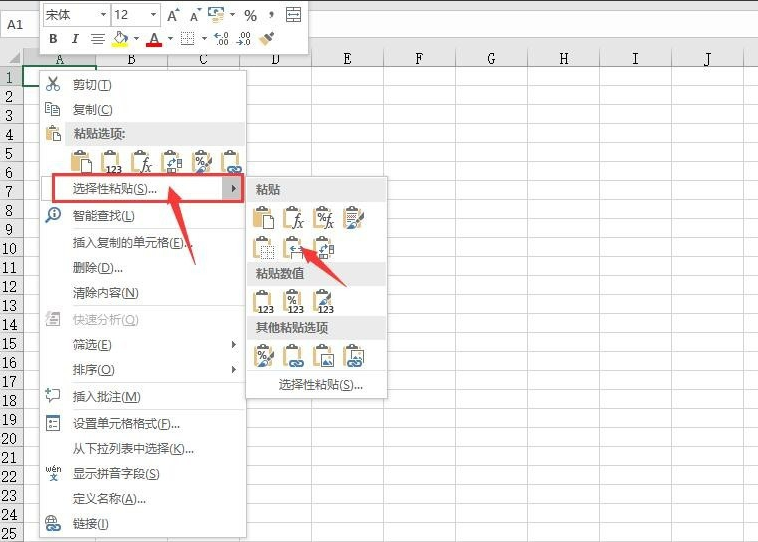Toggle Bold formatting in mini toolbar
Screen dimensions: 758x542
point(53,39)
